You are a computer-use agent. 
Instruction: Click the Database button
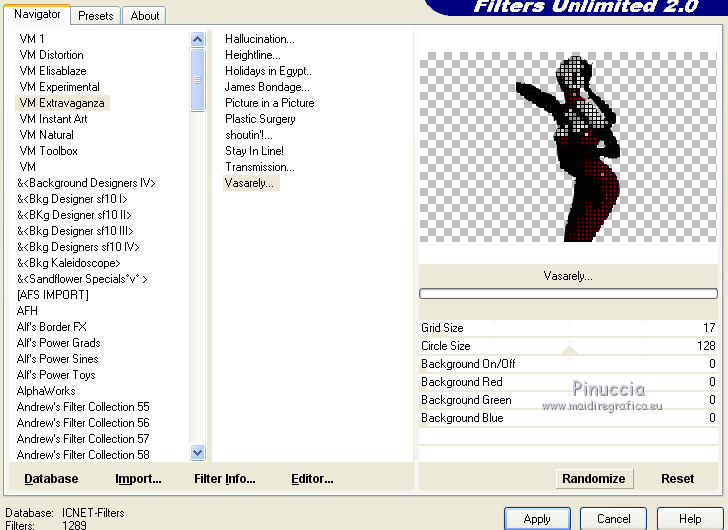pyautogui.click(x=51, y=478)
